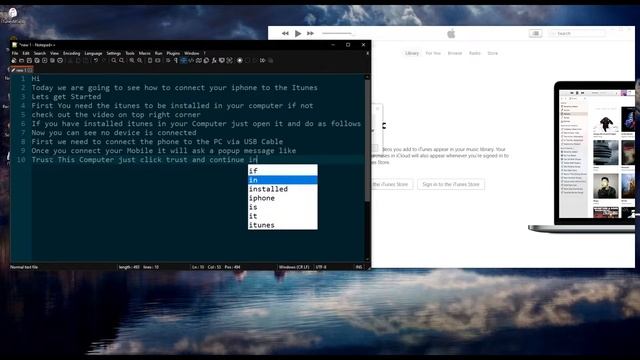Click the Open file toolbar icon
The width and height of the screenshot is (640, 360).
21,60
